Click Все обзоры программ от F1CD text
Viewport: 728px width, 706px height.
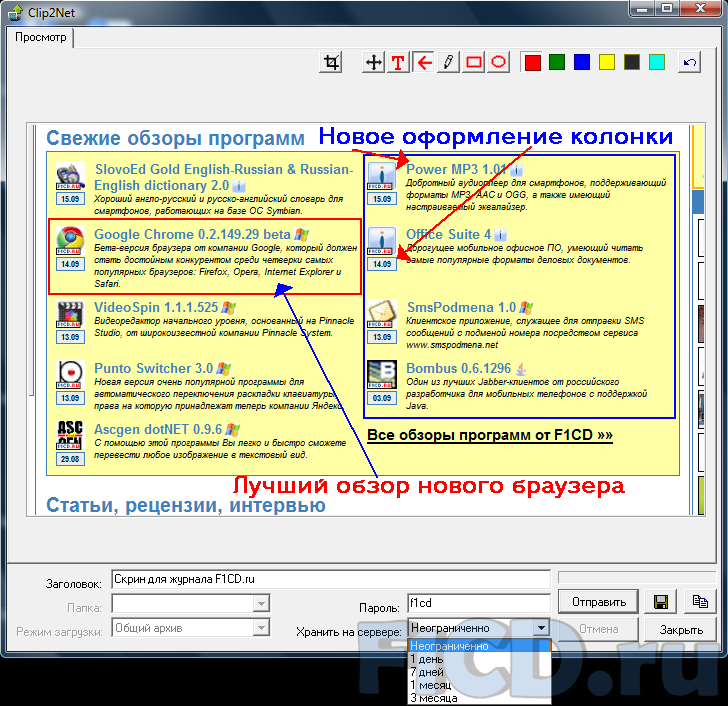[490, 435]
